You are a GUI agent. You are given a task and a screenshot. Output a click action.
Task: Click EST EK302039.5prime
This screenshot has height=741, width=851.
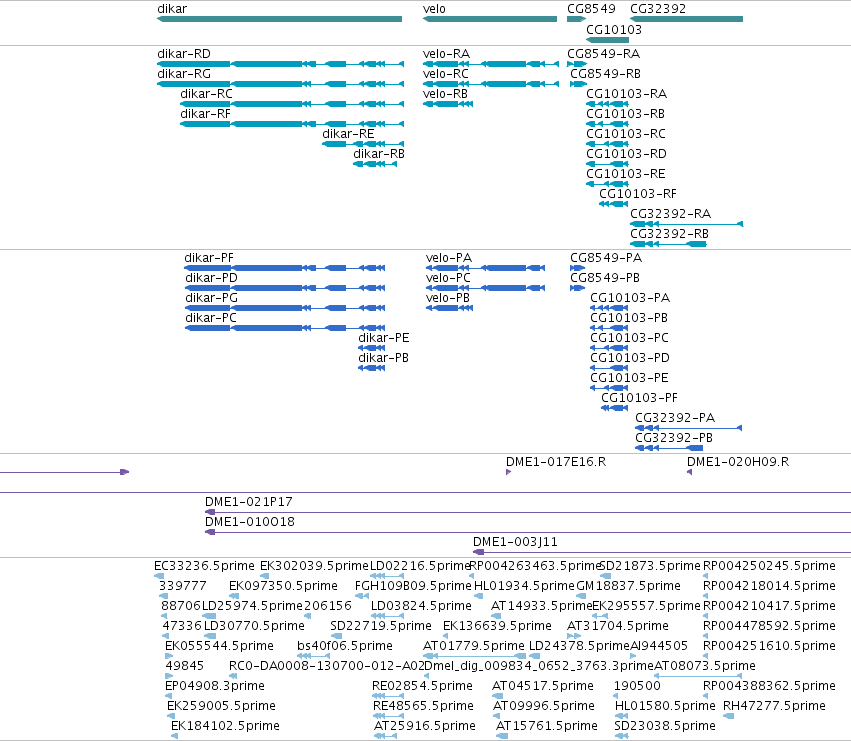tap(264, 577)
